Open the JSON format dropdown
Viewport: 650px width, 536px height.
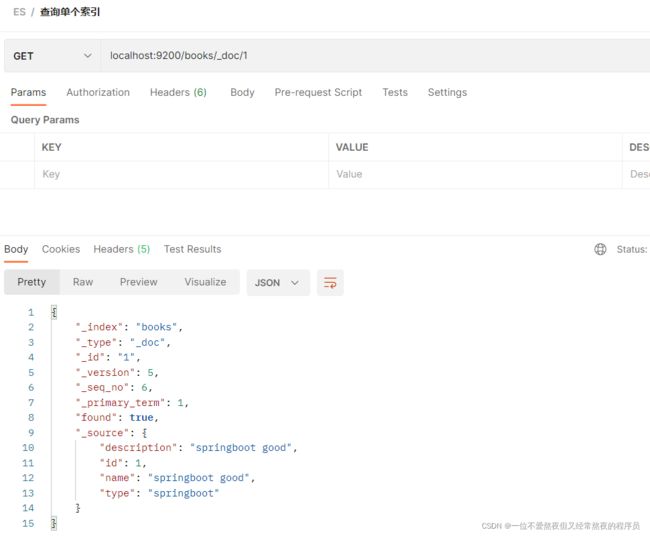(278, 283)
